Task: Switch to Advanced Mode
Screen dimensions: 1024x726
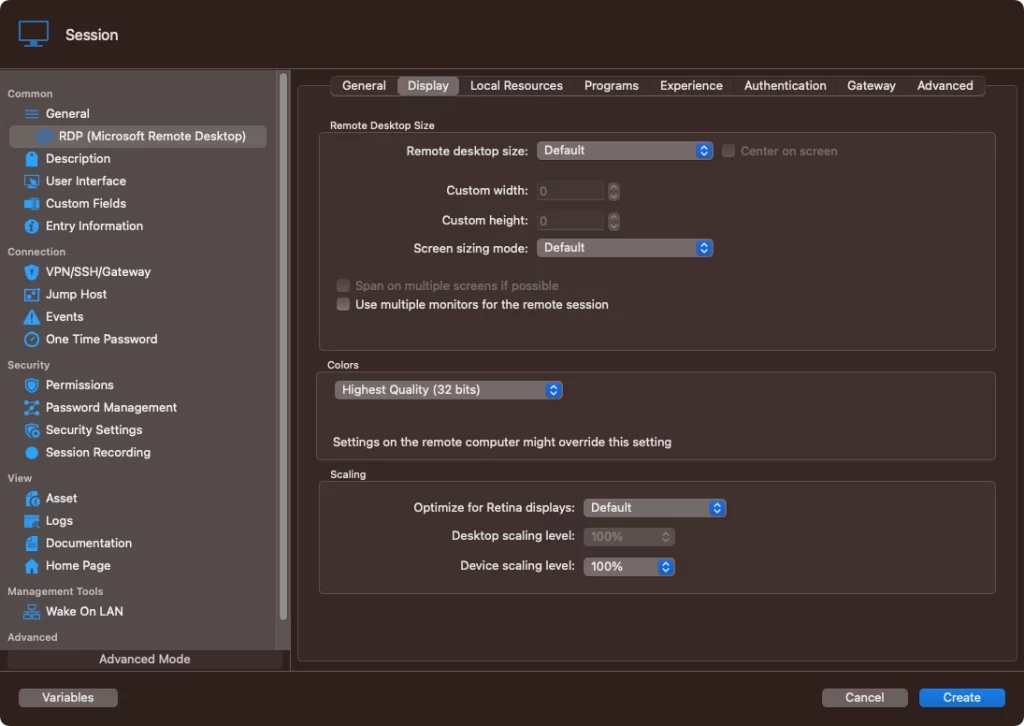Action: [145, 659]
